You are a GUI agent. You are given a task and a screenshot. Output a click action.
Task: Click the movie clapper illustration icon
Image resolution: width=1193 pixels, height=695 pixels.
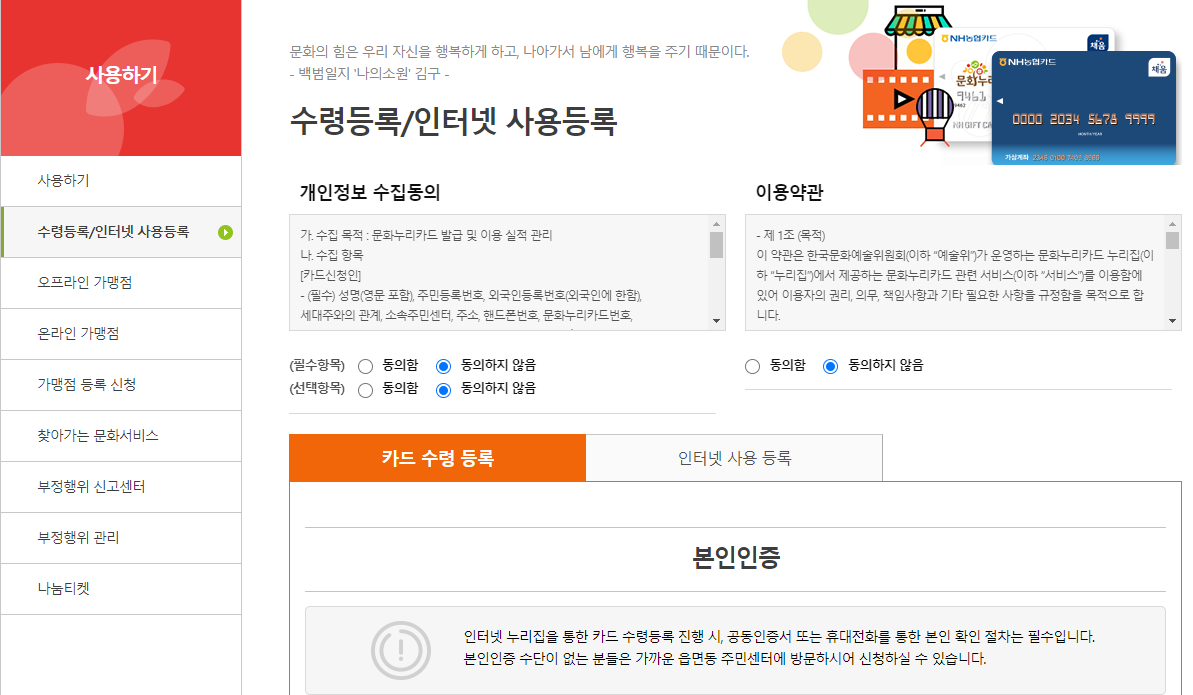point(898,98)
